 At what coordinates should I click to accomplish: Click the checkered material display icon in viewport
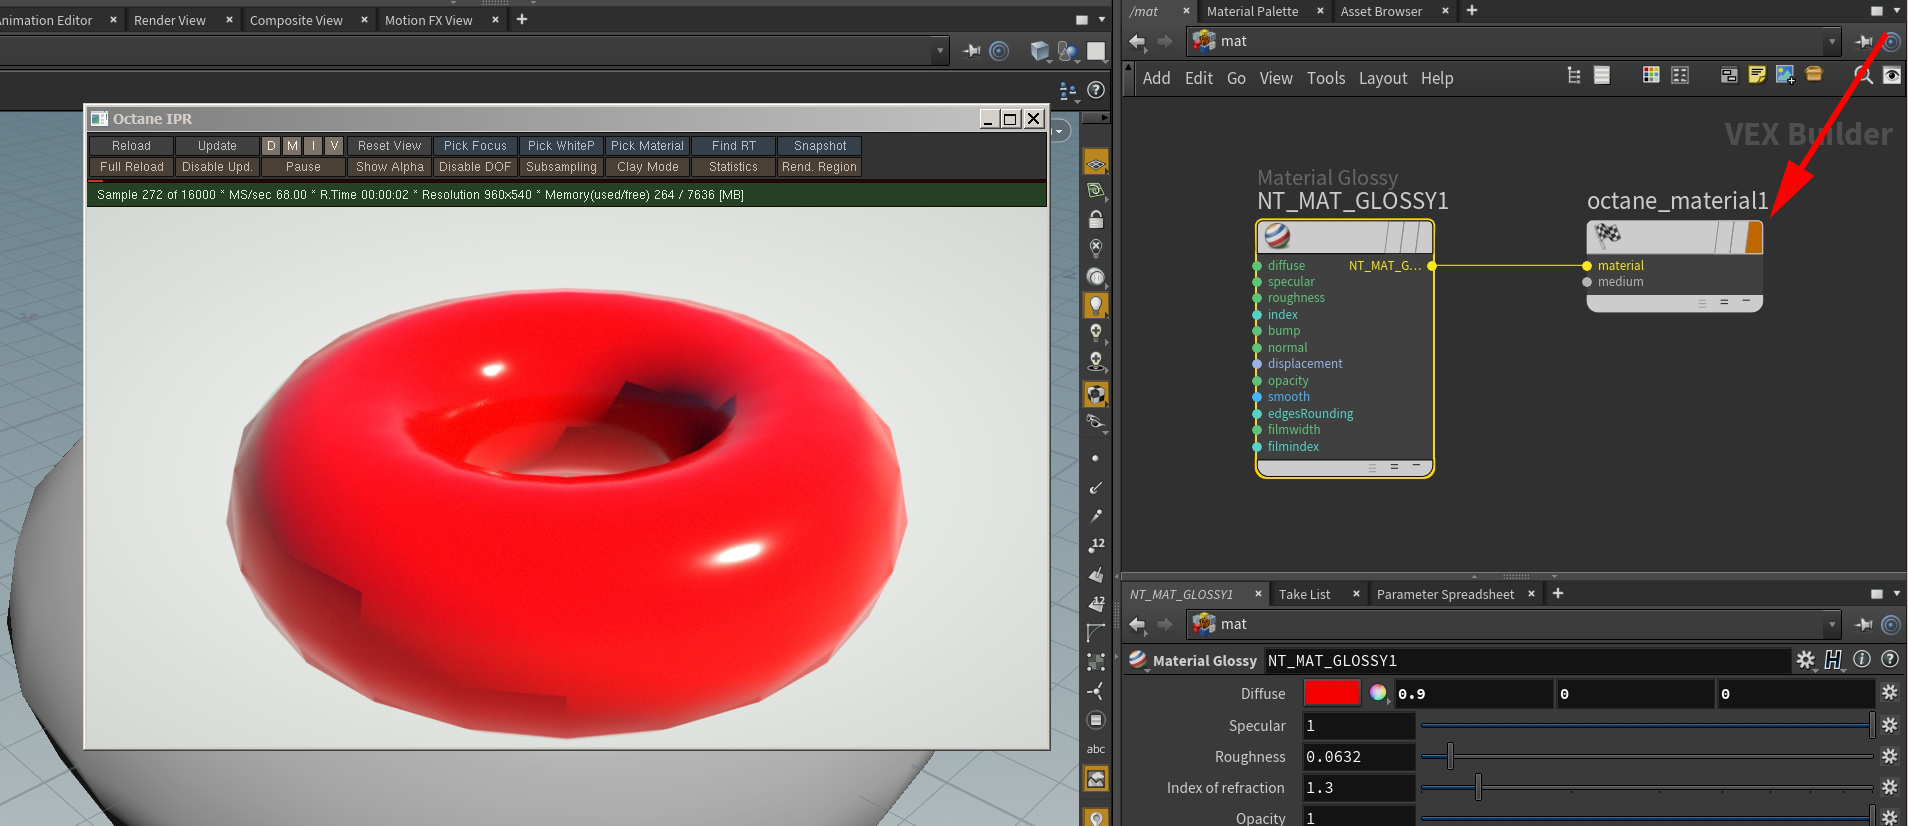click(1096, 394)
